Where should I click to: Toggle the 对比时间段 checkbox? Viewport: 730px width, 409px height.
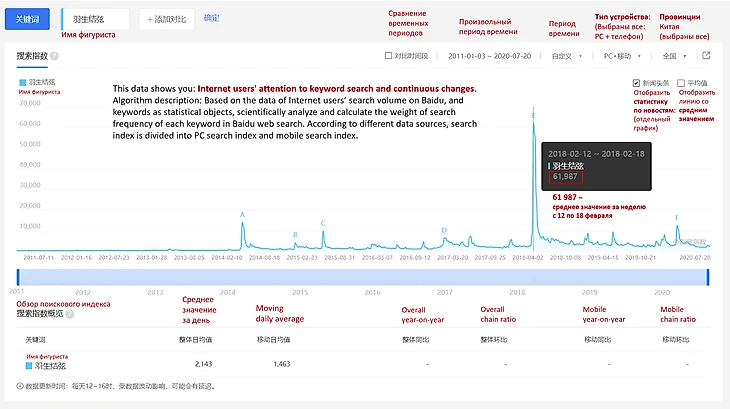click(389, 56)
